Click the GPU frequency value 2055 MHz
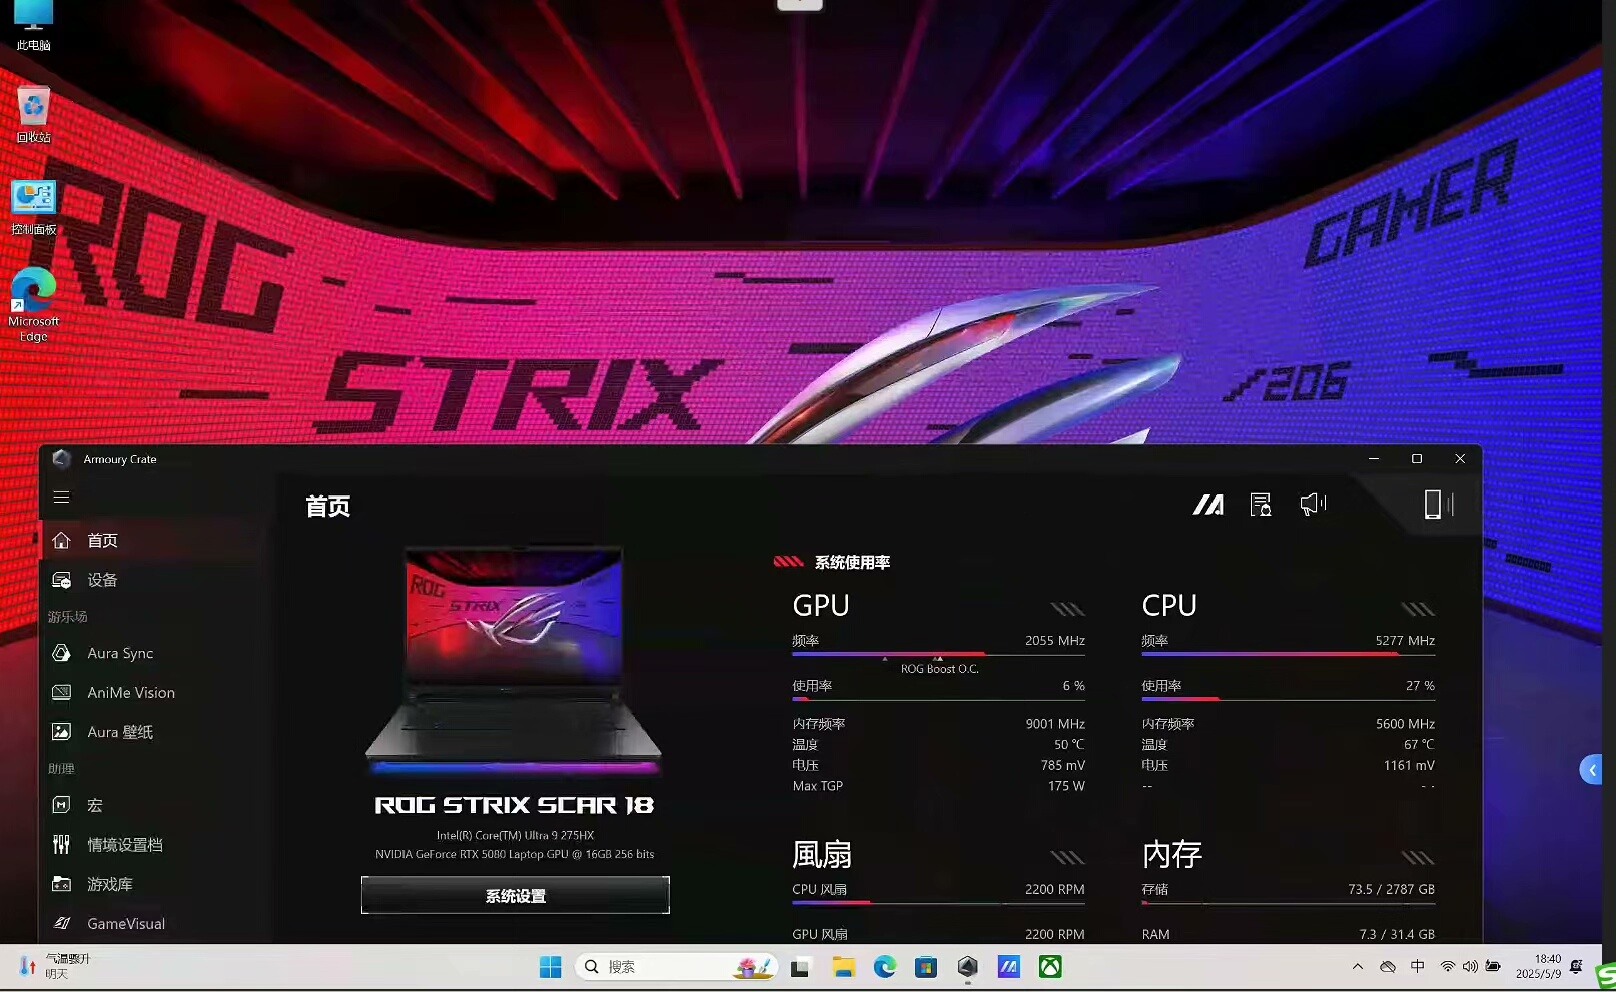 pyautogui.click(x=1054, y=641)
